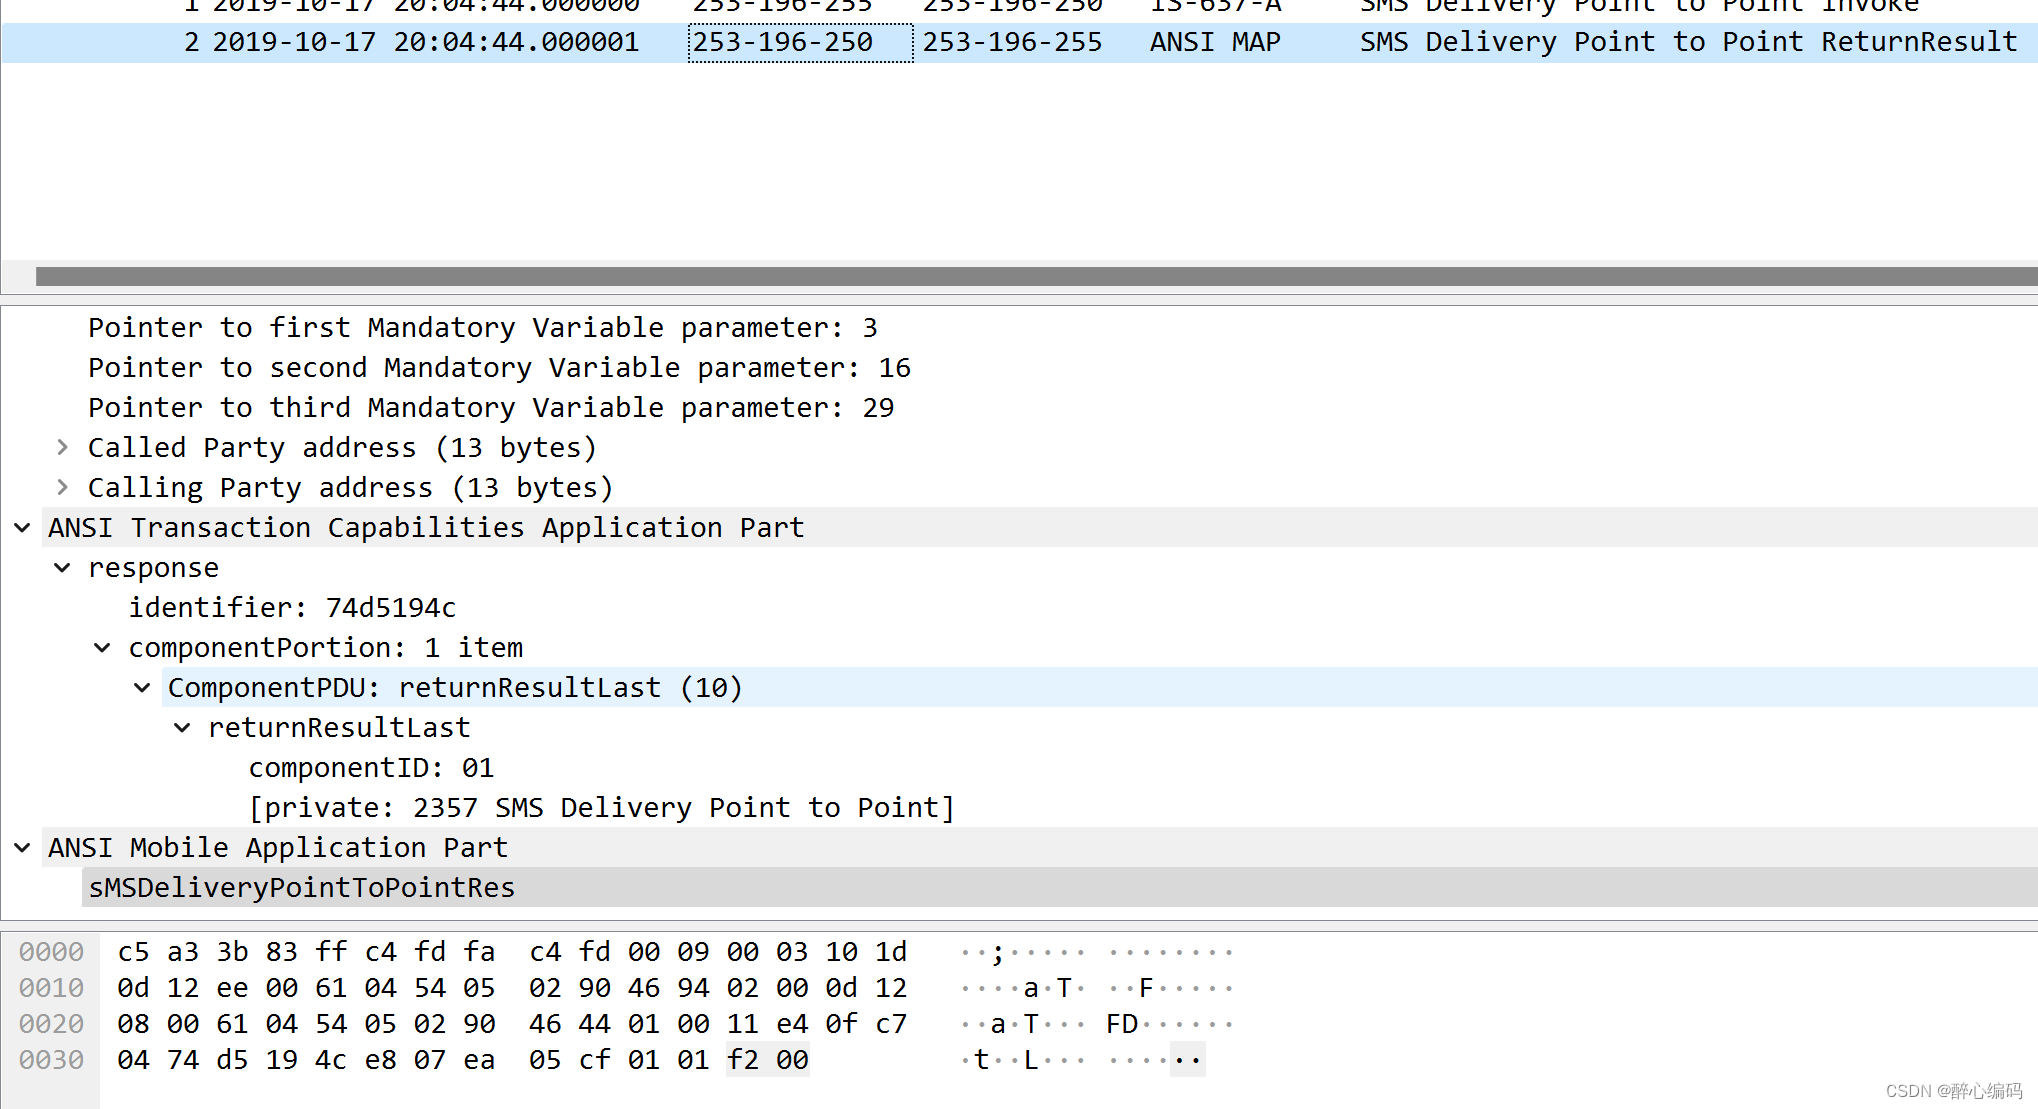Click hex offset 0020 row label

tap(51, 1023)
